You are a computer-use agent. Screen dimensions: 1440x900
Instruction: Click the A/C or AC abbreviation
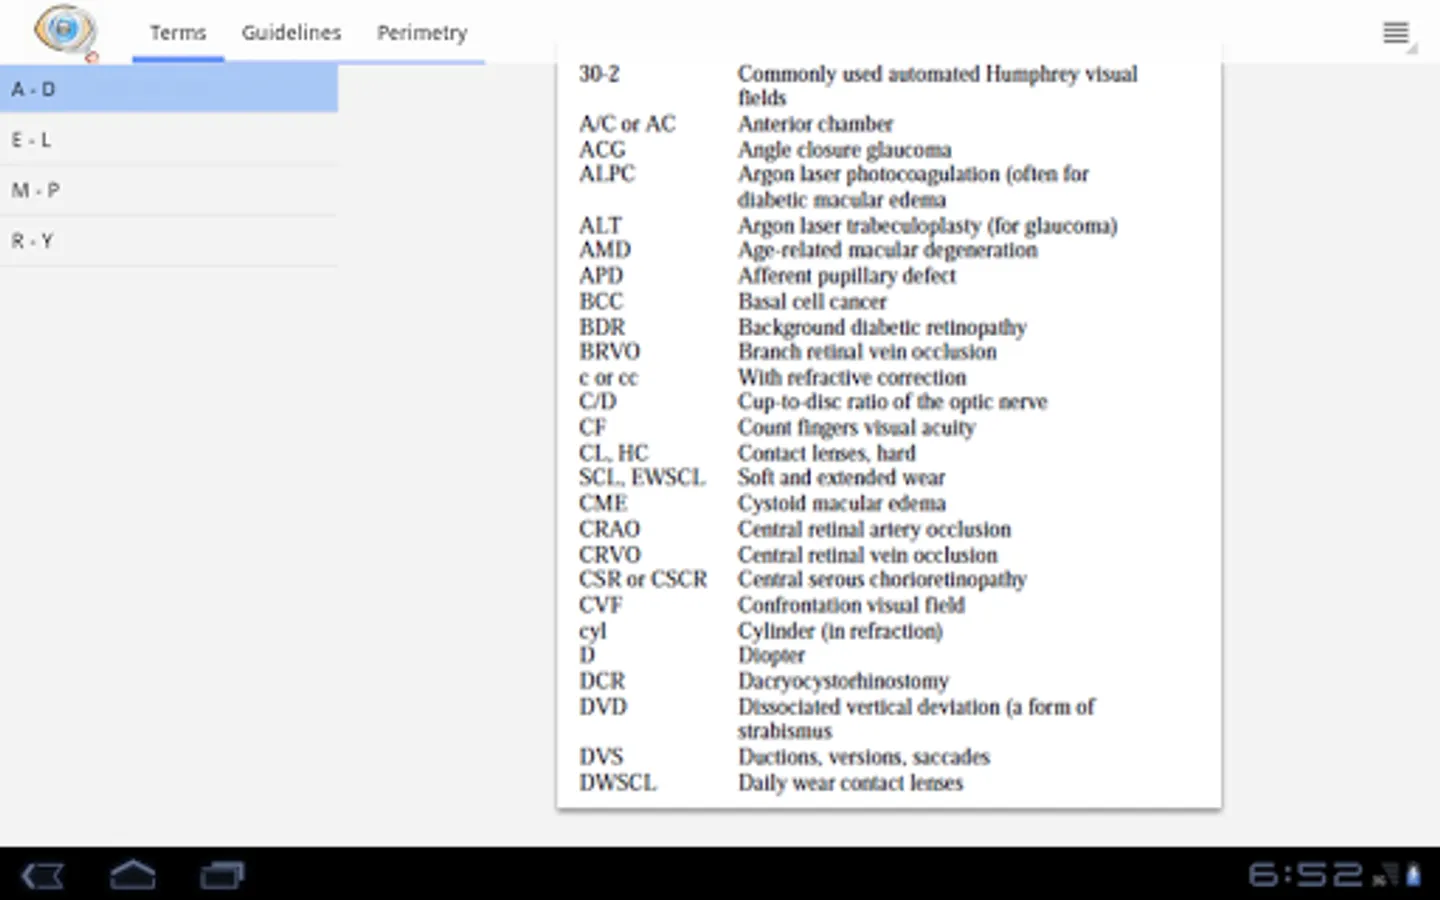pyautogui.click(x=627, y=124)
